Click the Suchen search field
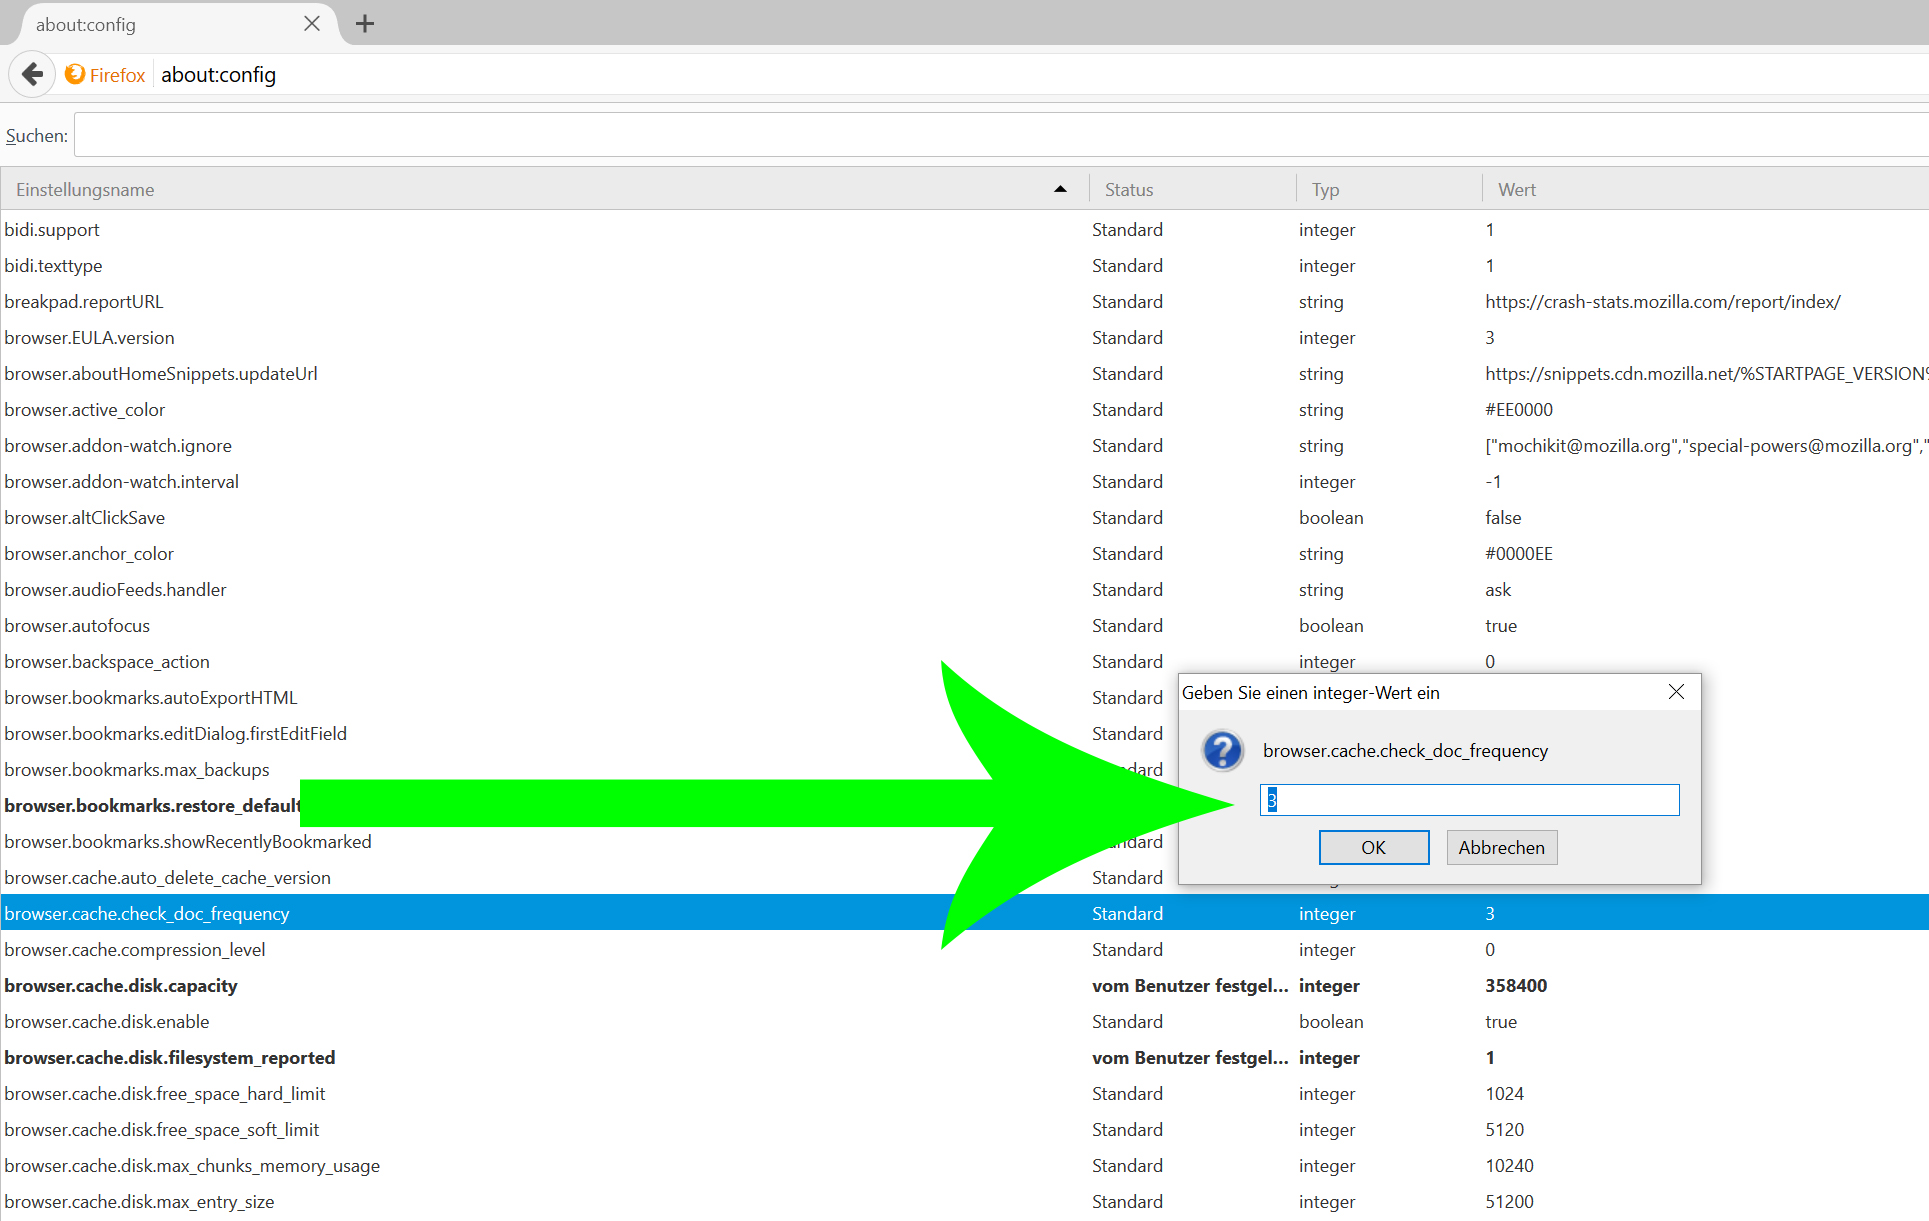 pyautogui.click(x=1000, y=135)
